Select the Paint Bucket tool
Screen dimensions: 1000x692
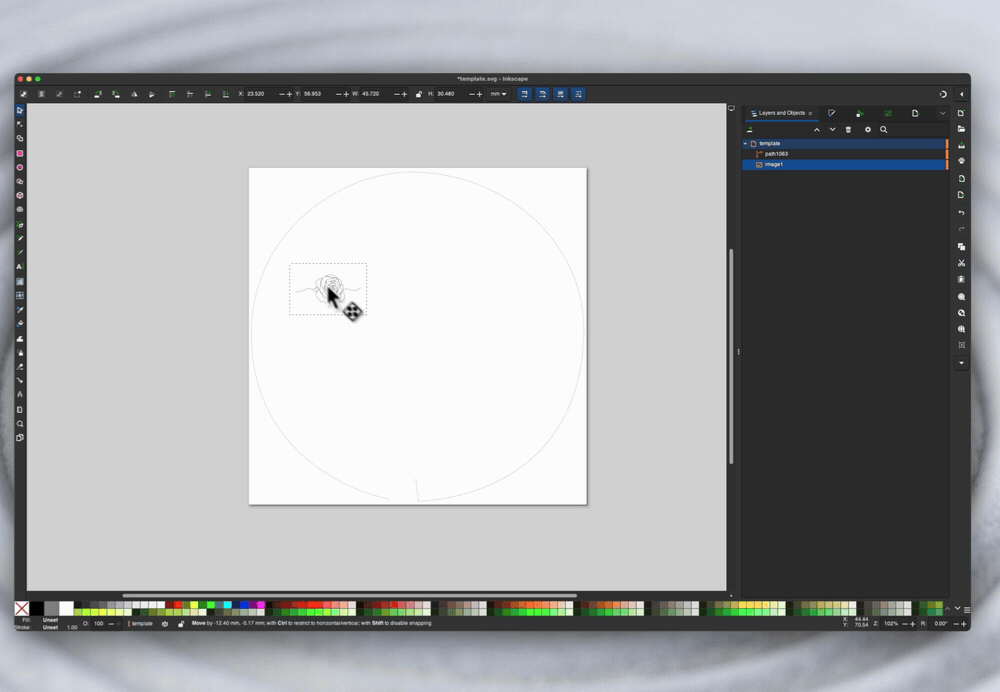[20, 324]
